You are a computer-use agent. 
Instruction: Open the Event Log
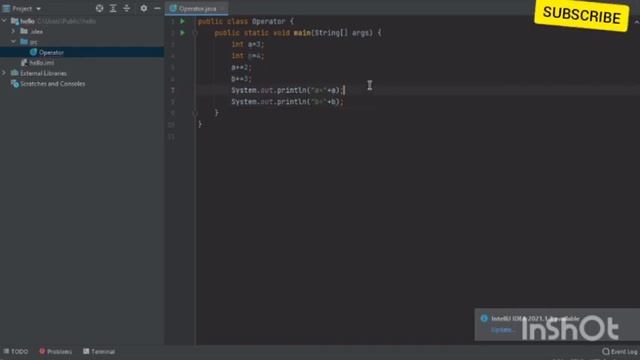pos(620,351)
